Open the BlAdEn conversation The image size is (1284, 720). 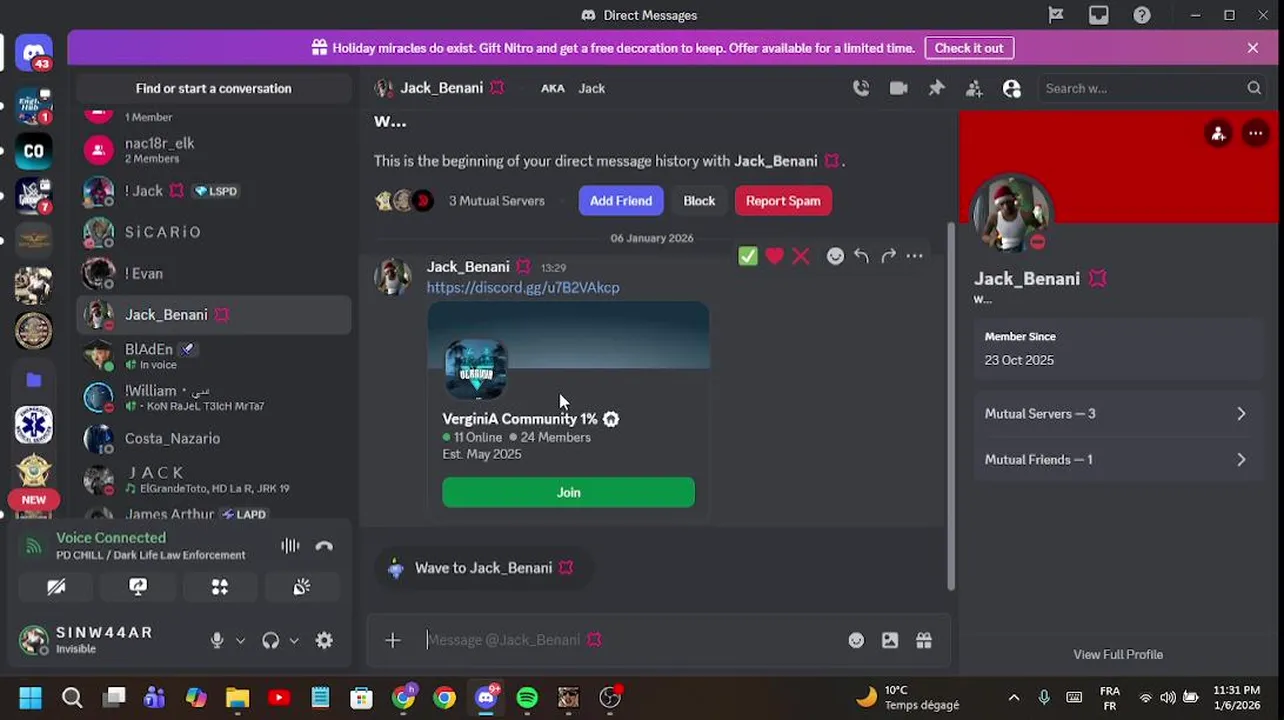click(x=213, y=356)
